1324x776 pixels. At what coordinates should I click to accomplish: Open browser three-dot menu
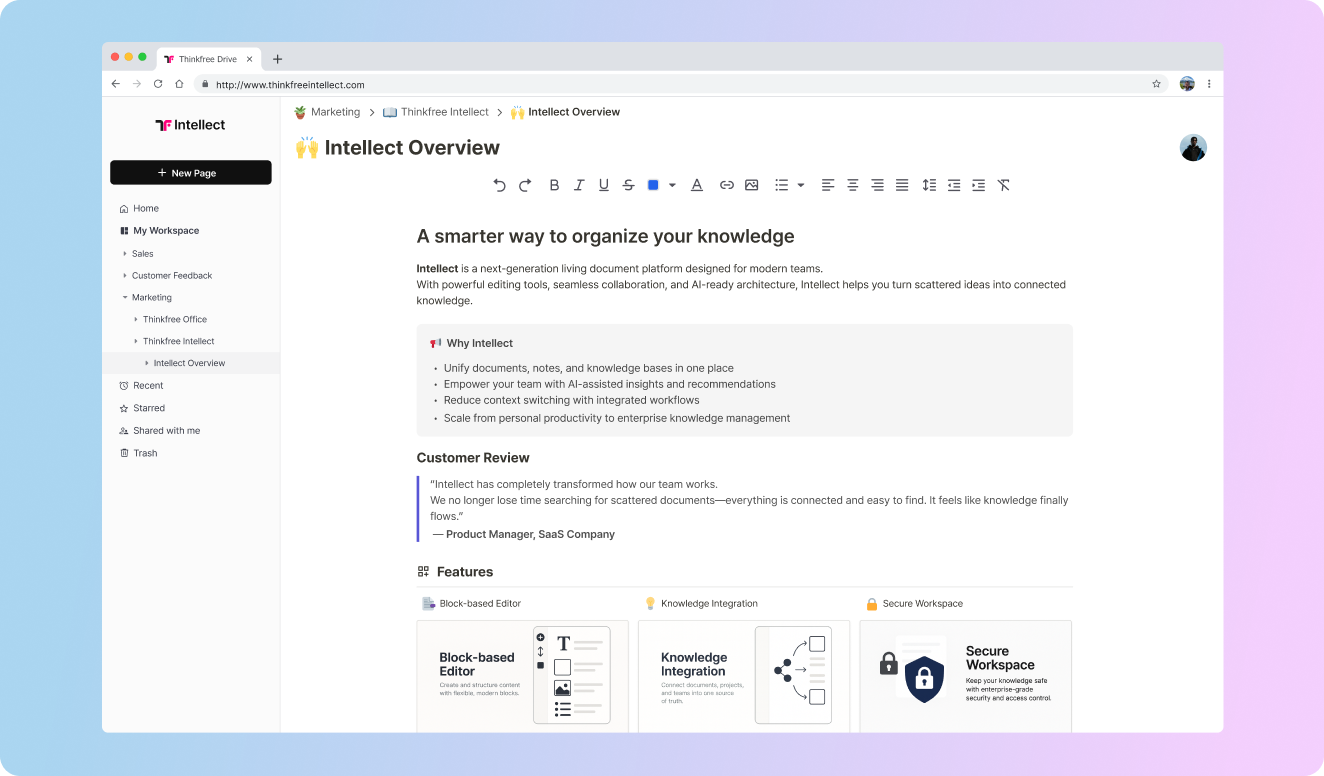[x=1209, y=84]
